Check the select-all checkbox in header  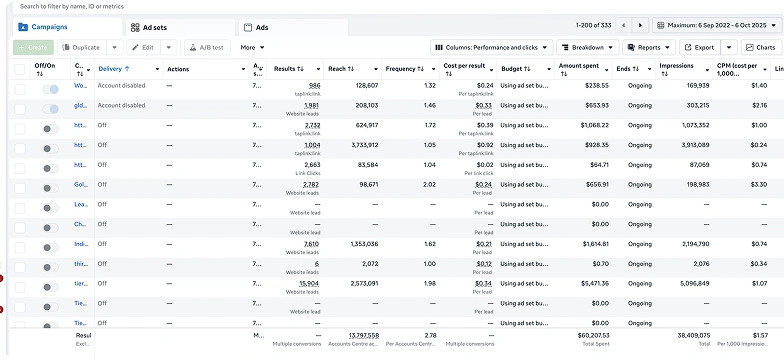pos(20,69)
